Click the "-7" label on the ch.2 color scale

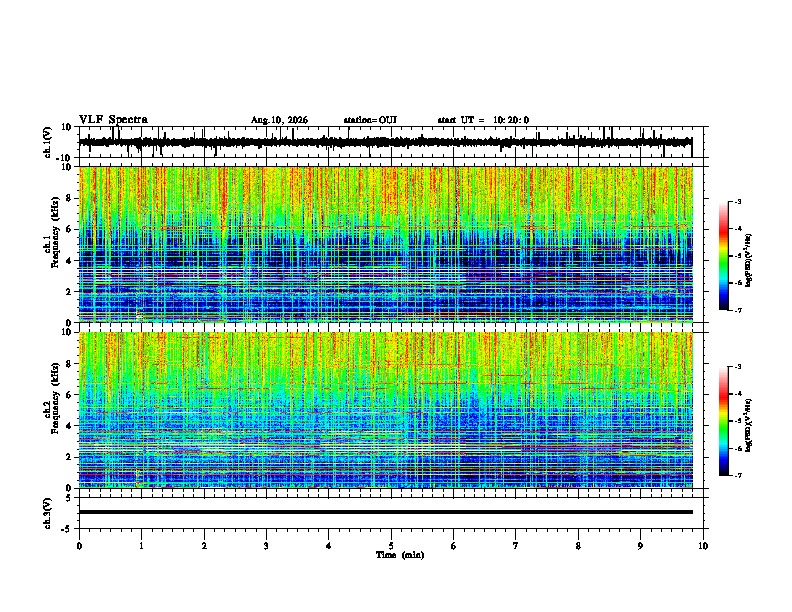tap(738, 475)
